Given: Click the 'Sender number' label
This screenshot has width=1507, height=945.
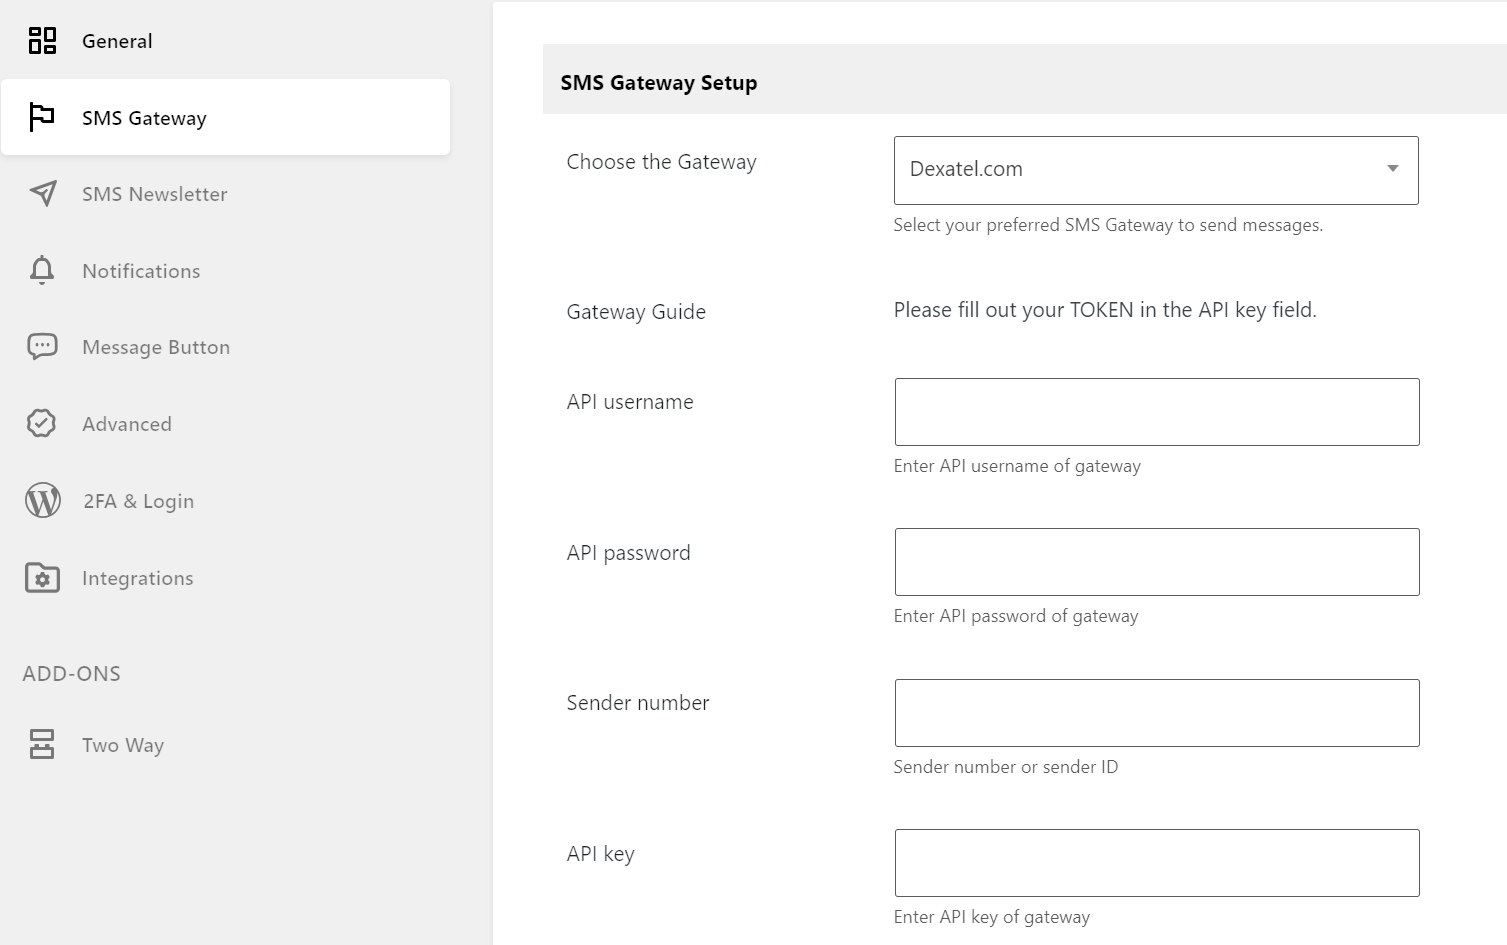Looking at the screenshot, I should 638,703.
